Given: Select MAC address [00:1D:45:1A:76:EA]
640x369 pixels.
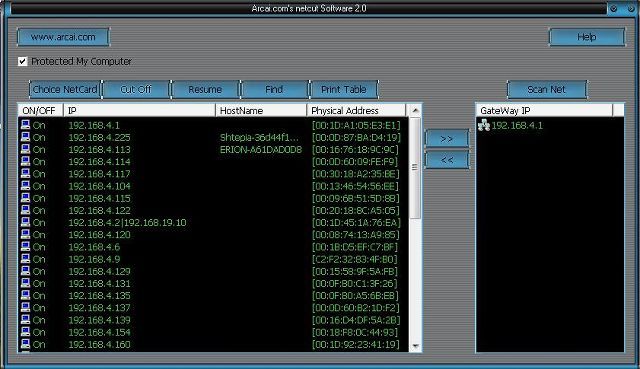Looking at the screenshot, I should (x=356, y=222).
